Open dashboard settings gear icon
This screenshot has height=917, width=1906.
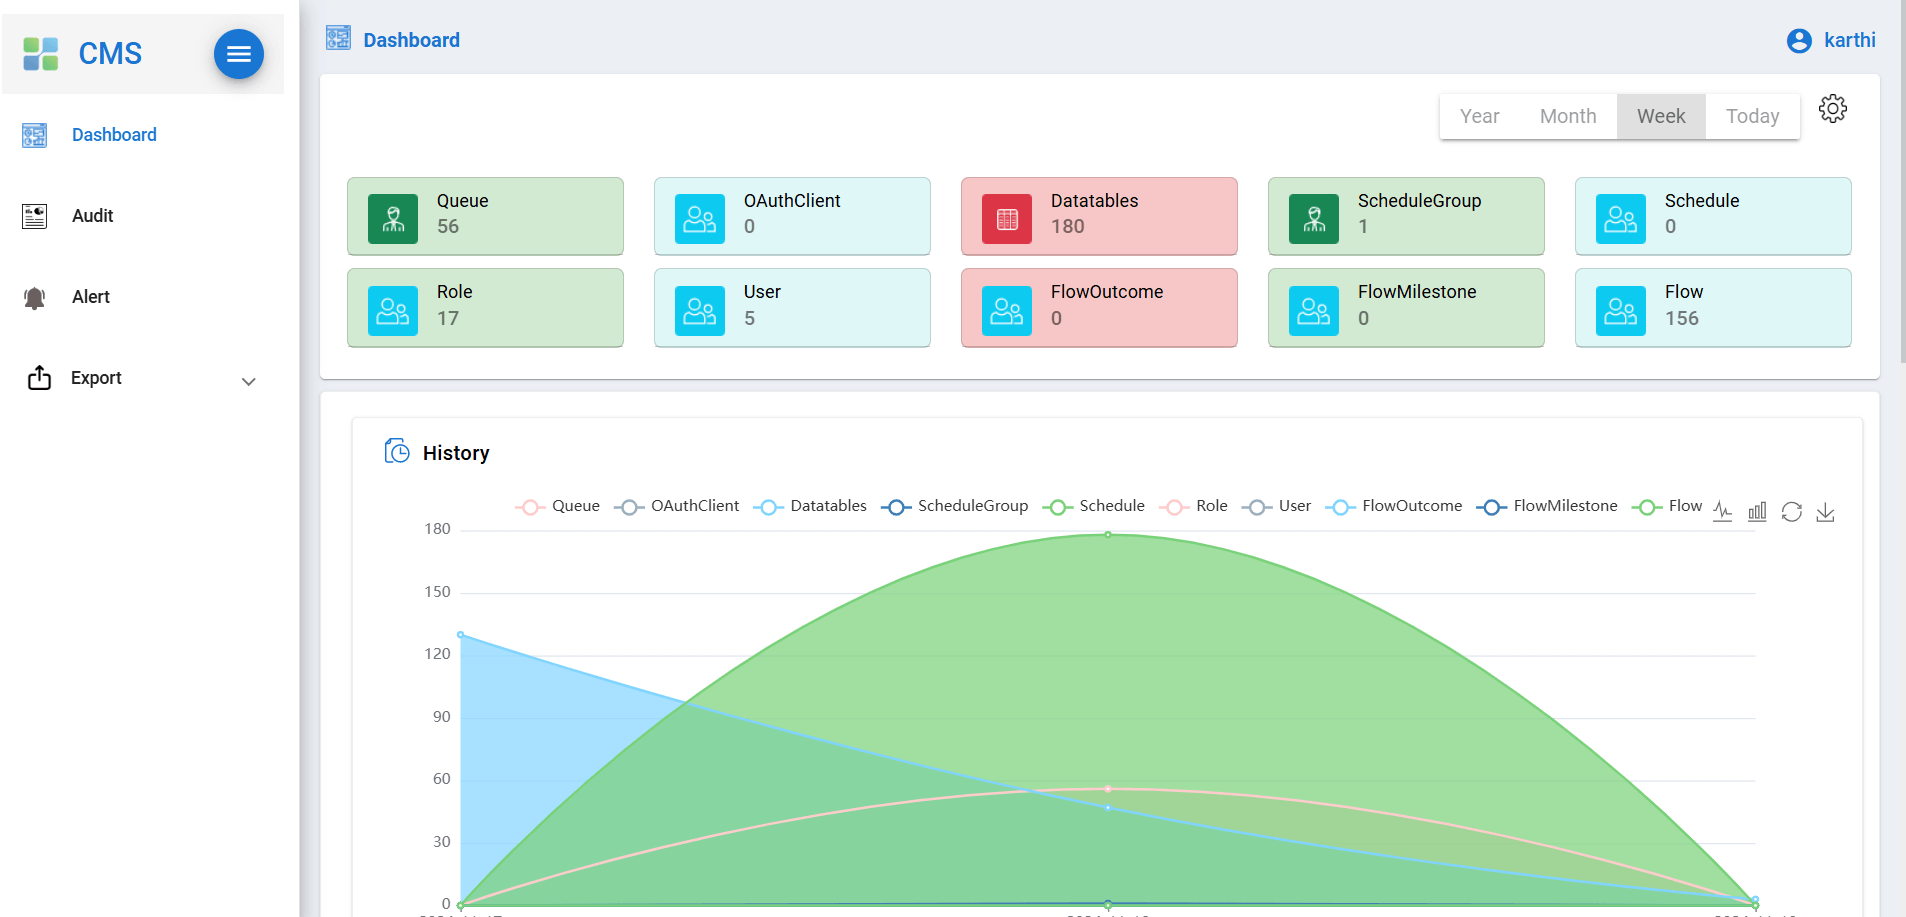(x=1833, y=108)
